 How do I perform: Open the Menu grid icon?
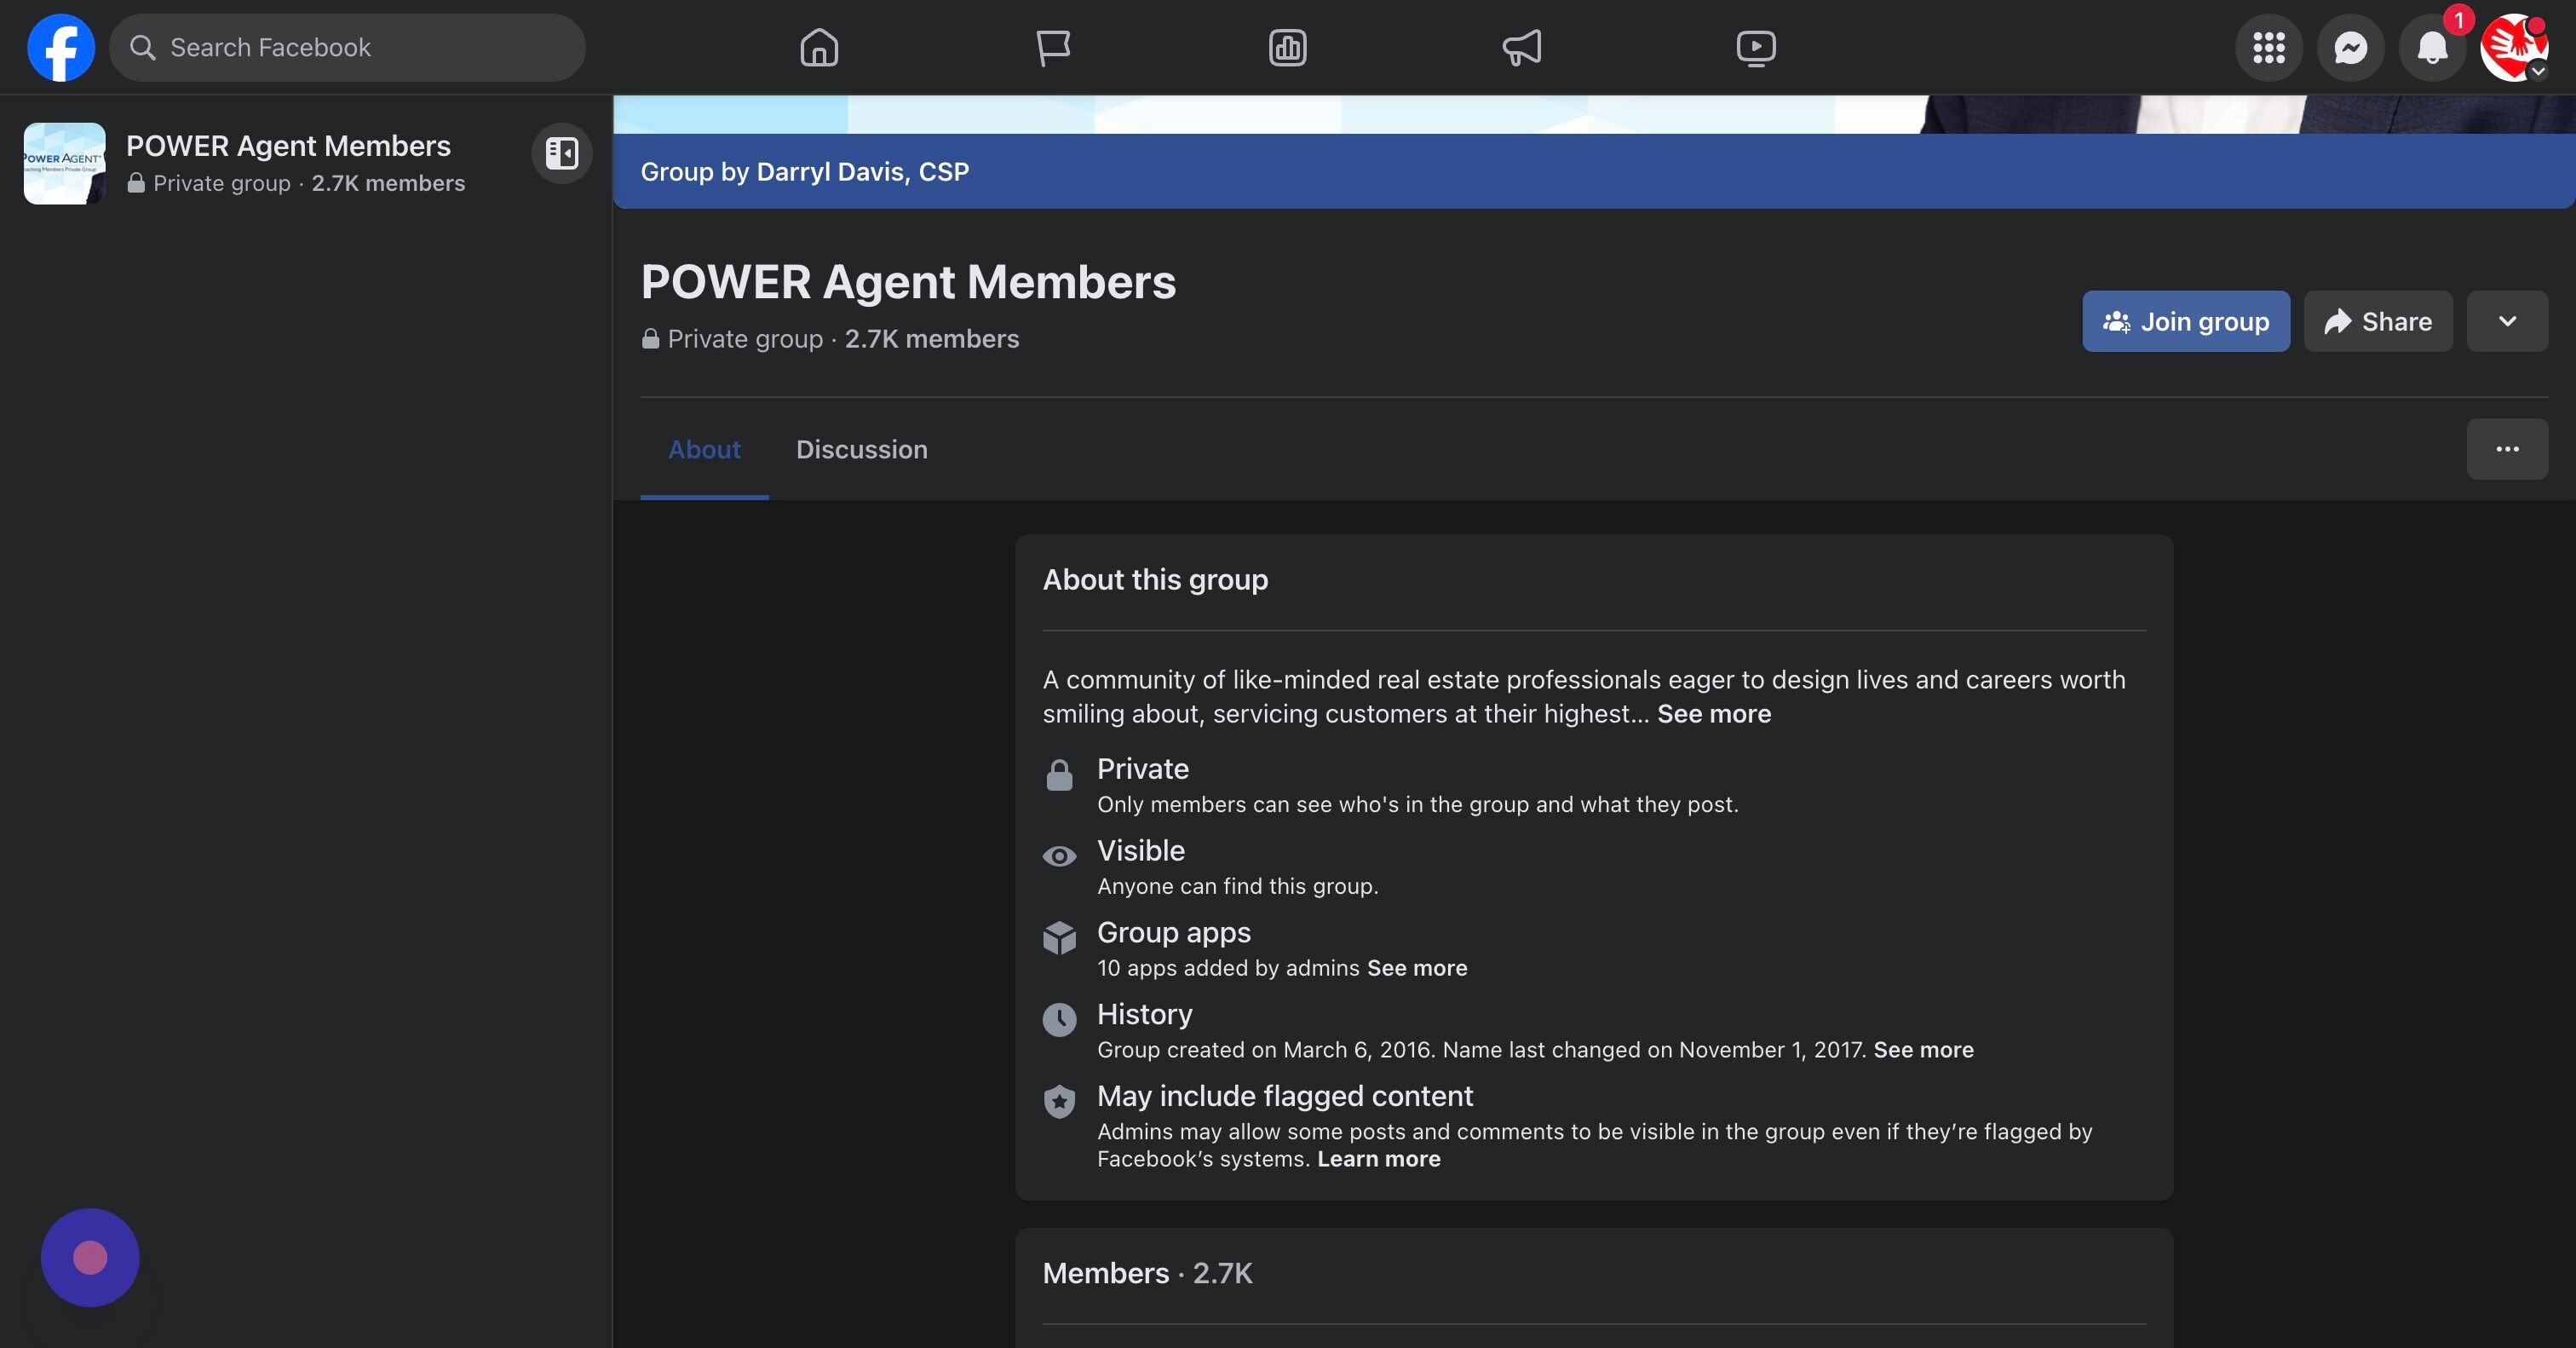coord(2268,47)
